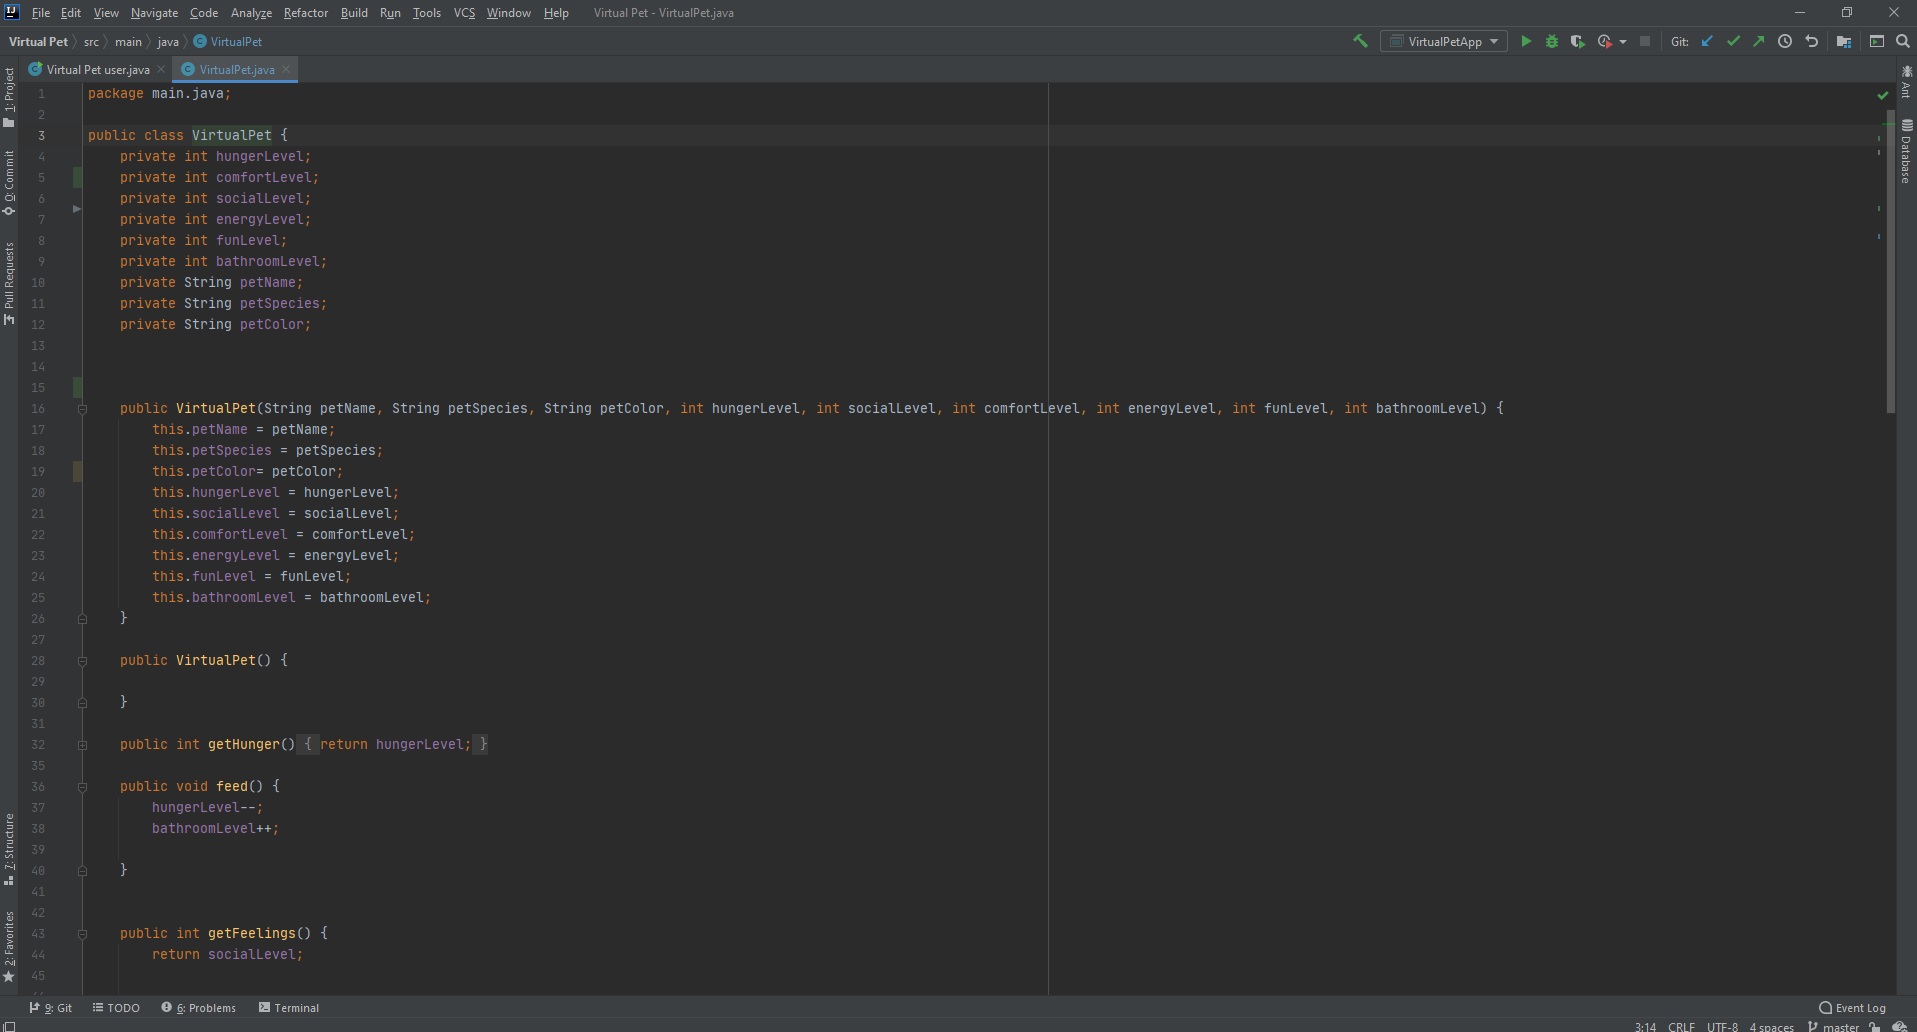1917x1032 pixels.
Task: Open the TODO tool window button
Action: tap(116, 1007)
